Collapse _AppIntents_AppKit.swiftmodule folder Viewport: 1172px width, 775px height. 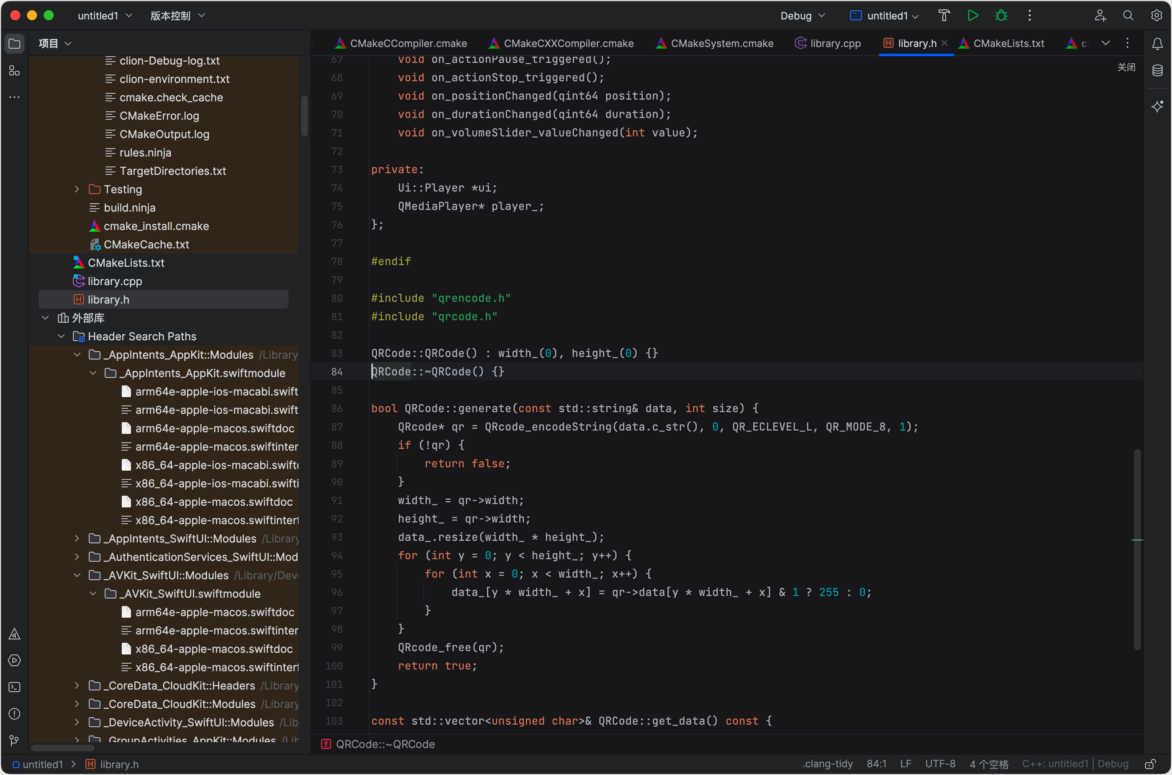click(x=93, y=373)
